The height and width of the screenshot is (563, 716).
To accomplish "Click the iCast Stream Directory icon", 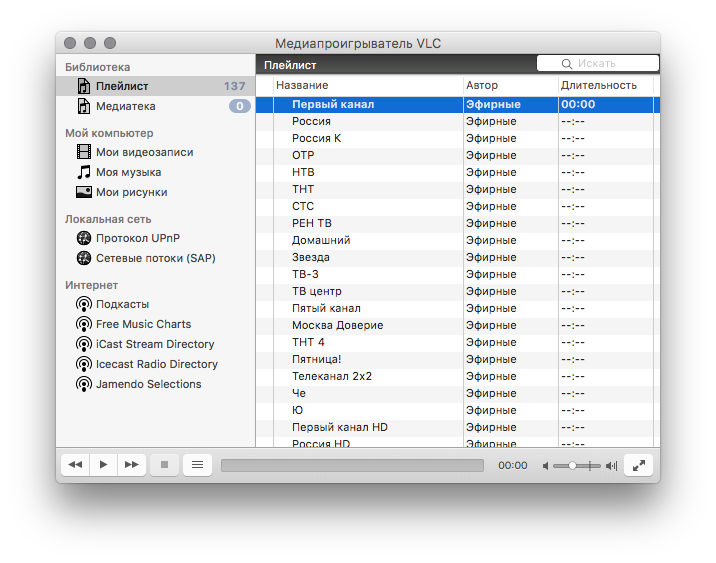I will click(x=84, y=344).
